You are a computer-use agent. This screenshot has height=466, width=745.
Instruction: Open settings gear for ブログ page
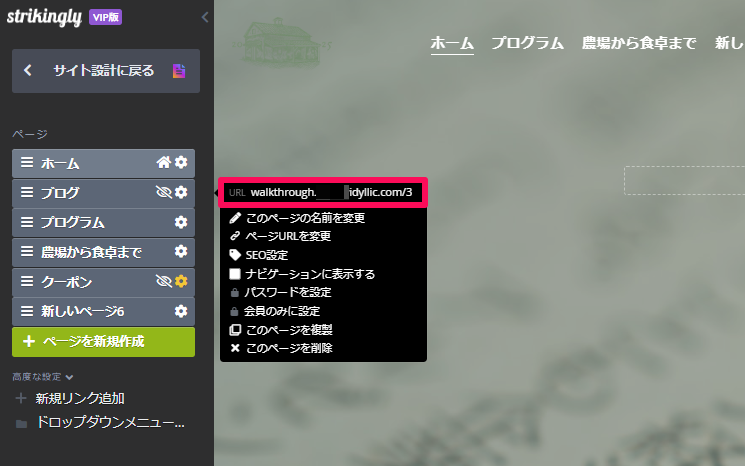tap(181, 192)
